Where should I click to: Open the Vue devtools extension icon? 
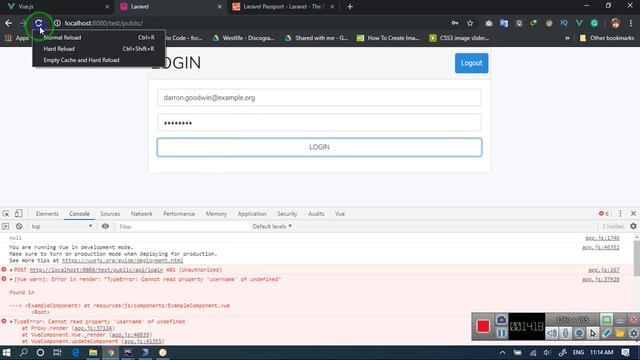coord(579,23)
